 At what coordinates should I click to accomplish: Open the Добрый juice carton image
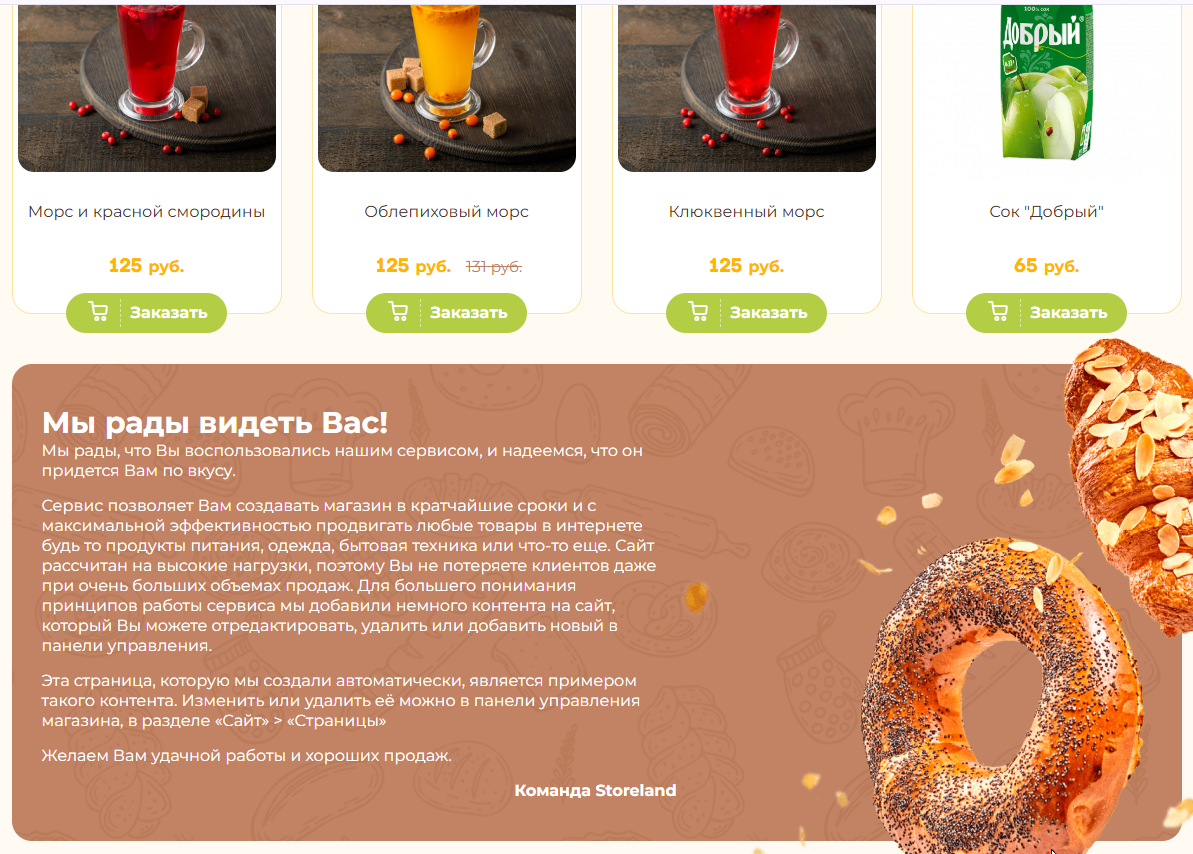click(1046, 82)
